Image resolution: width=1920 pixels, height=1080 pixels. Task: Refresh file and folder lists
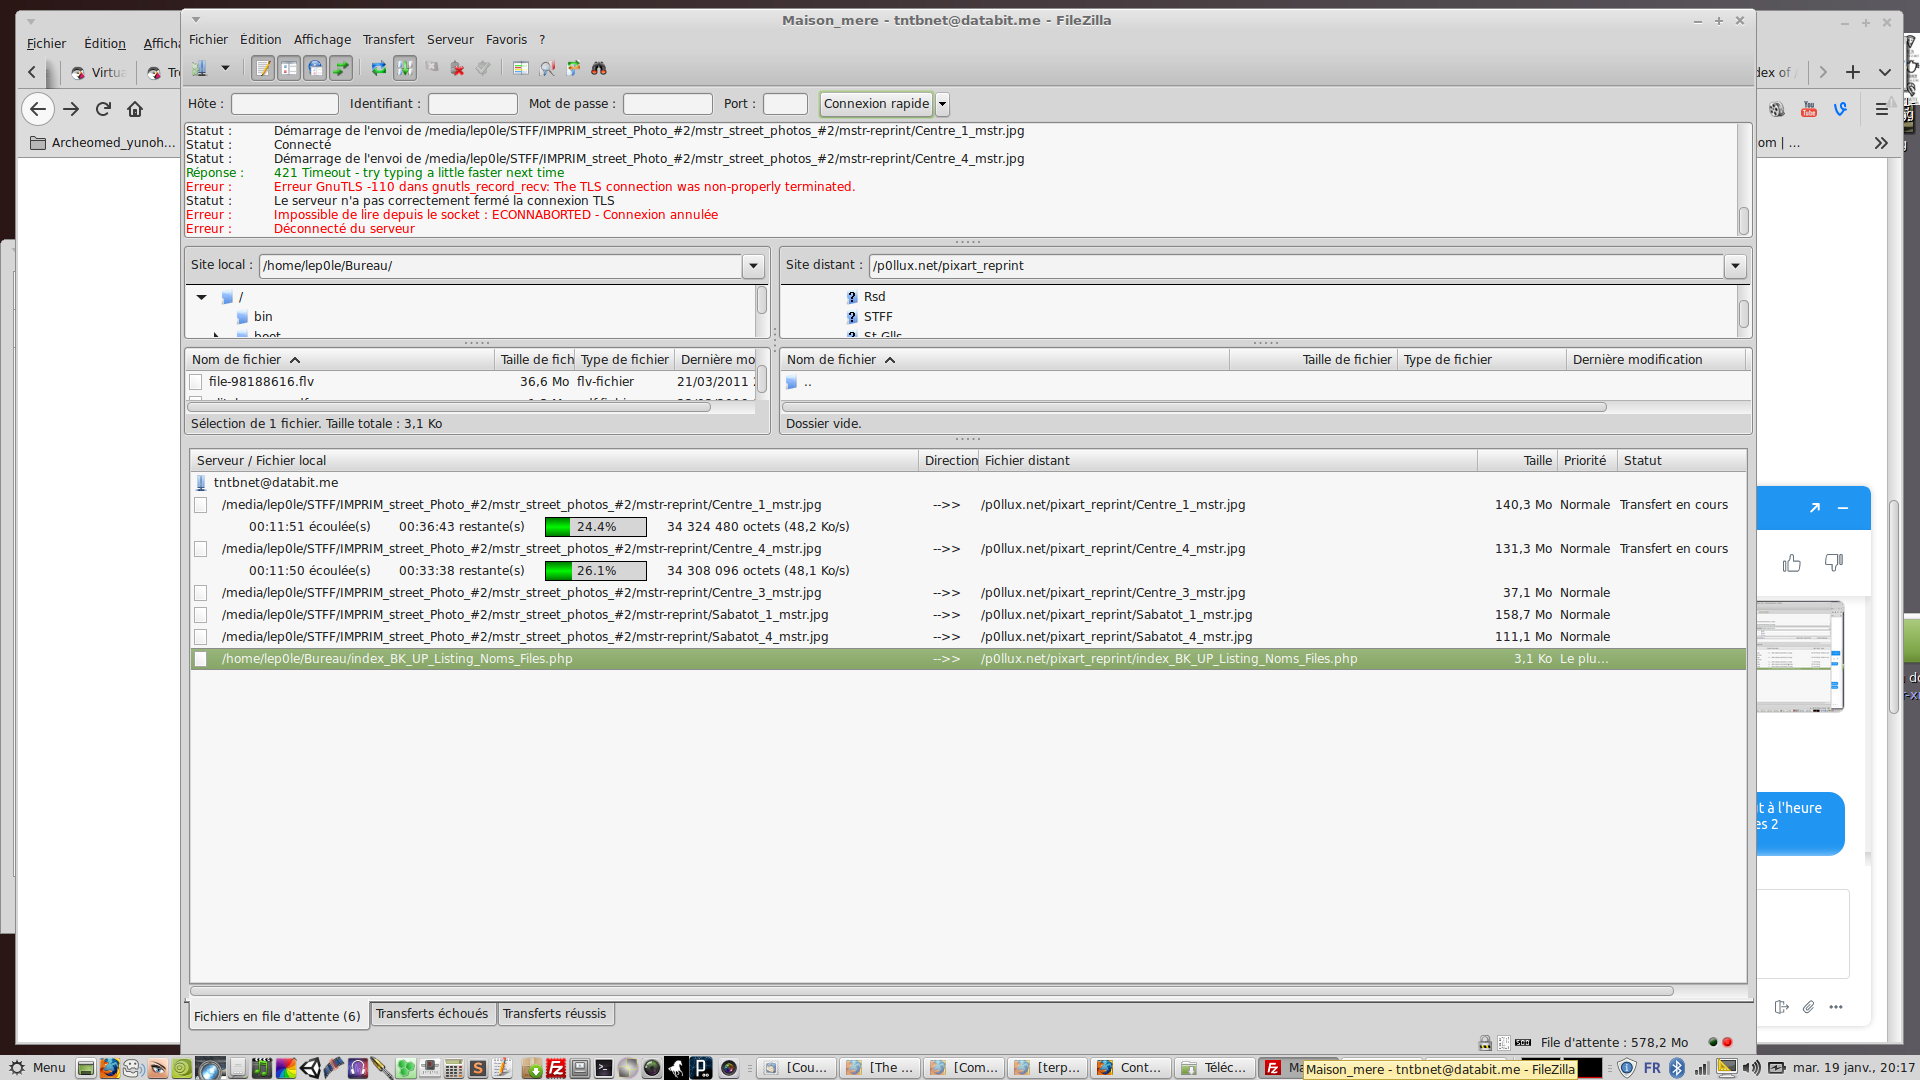[x=379, y=68]
